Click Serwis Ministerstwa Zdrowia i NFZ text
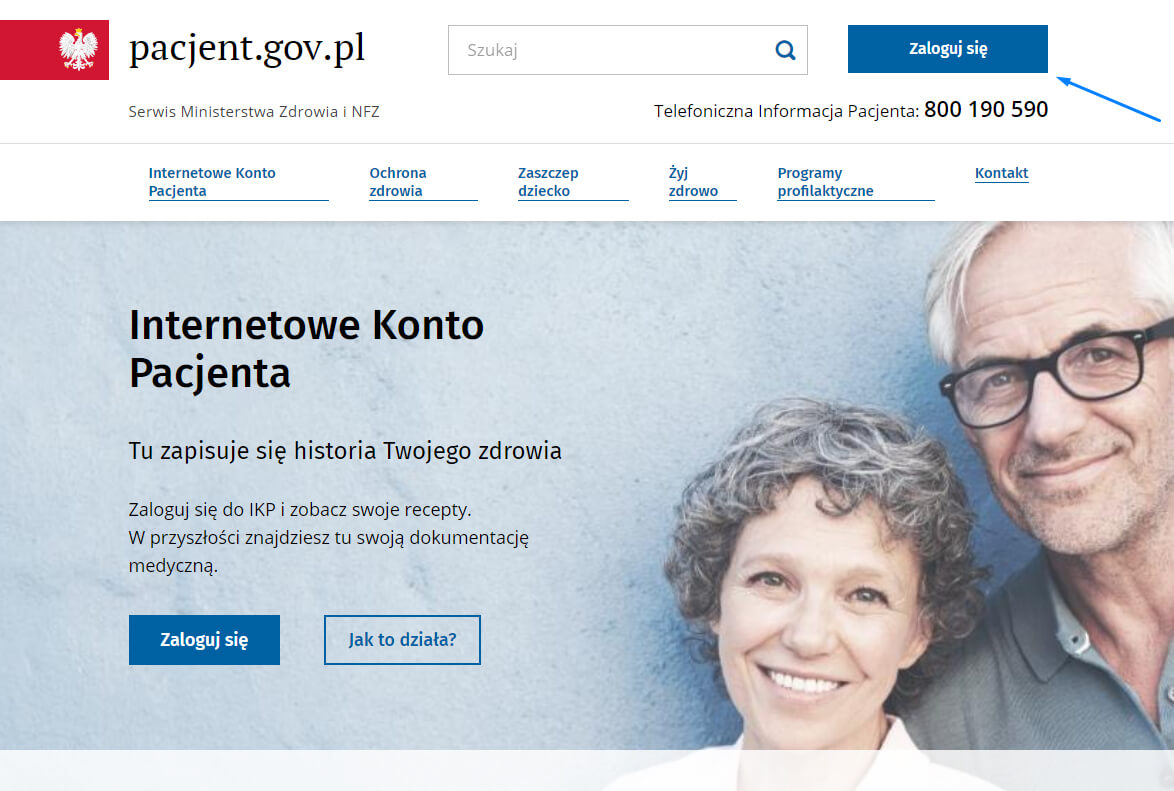 254,112
